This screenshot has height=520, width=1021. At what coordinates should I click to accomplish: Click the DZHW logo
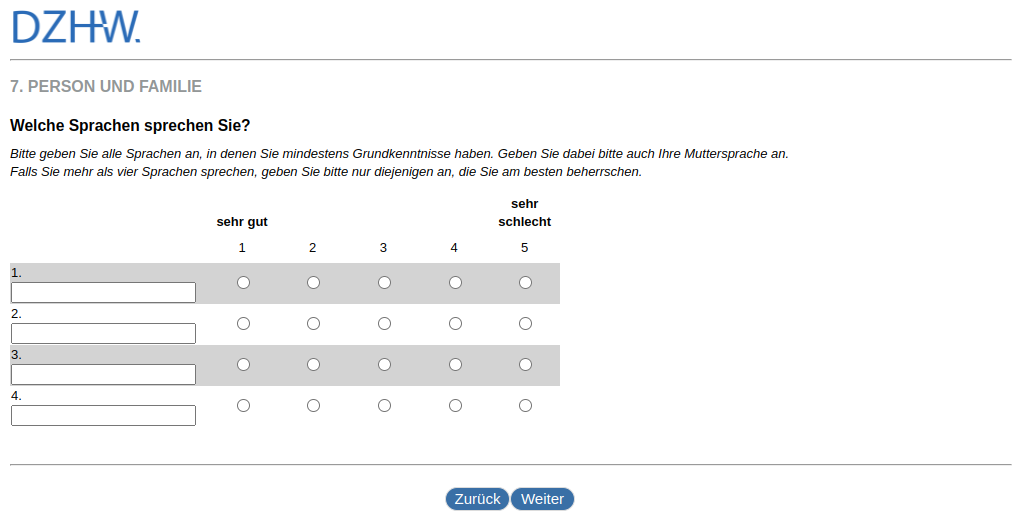[76, 28]
